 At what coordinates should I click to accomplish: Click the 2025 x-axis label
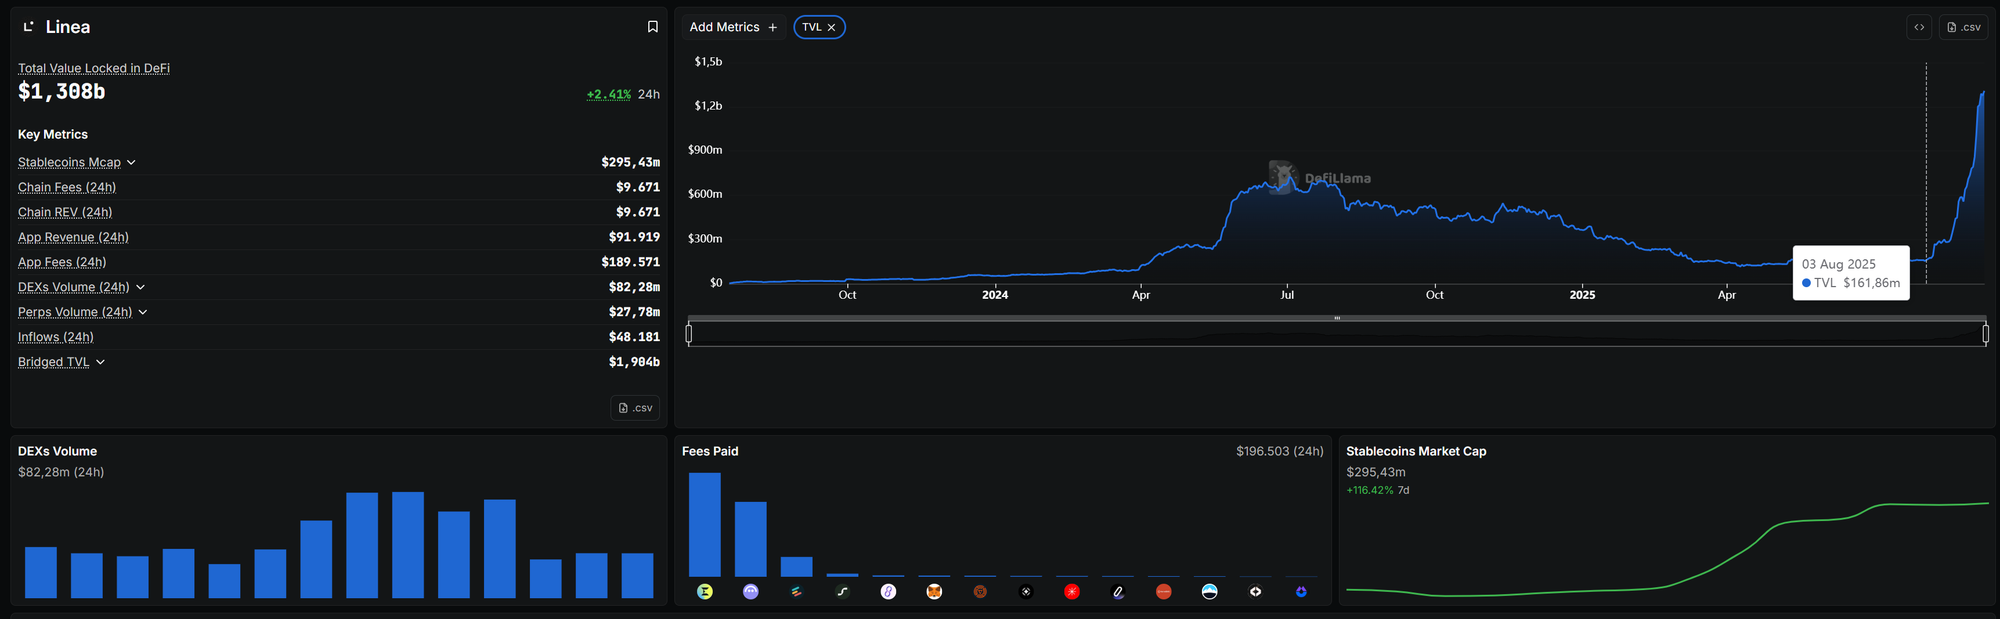click(1582, 295)
